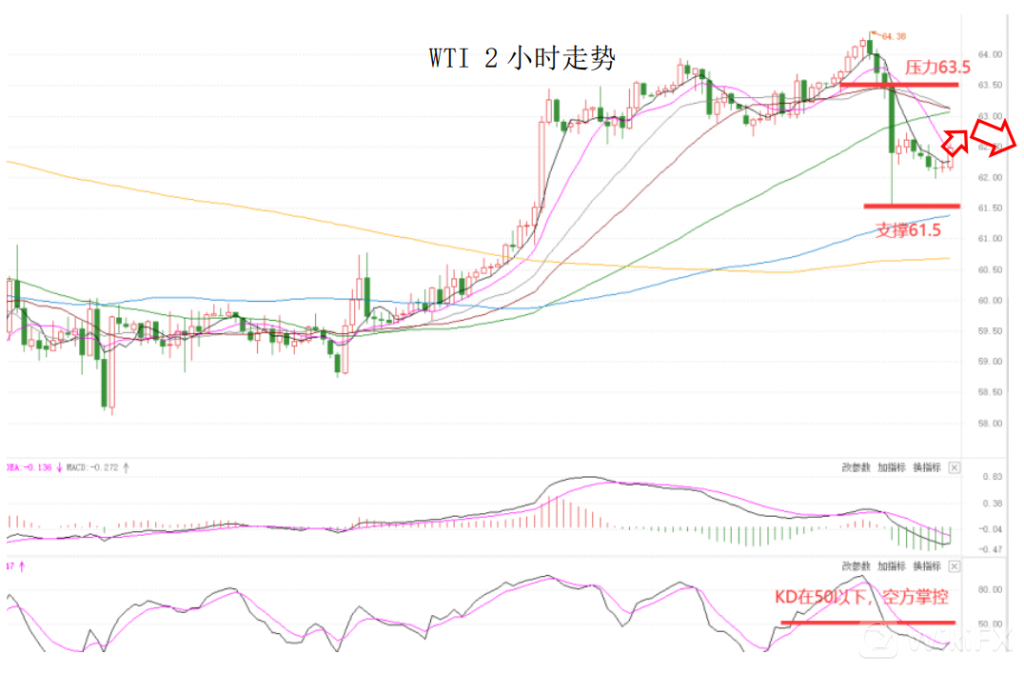Click the up arrow beside MACD value -0.272
The image size is (1024, 674).
click(x=126, y=467)
